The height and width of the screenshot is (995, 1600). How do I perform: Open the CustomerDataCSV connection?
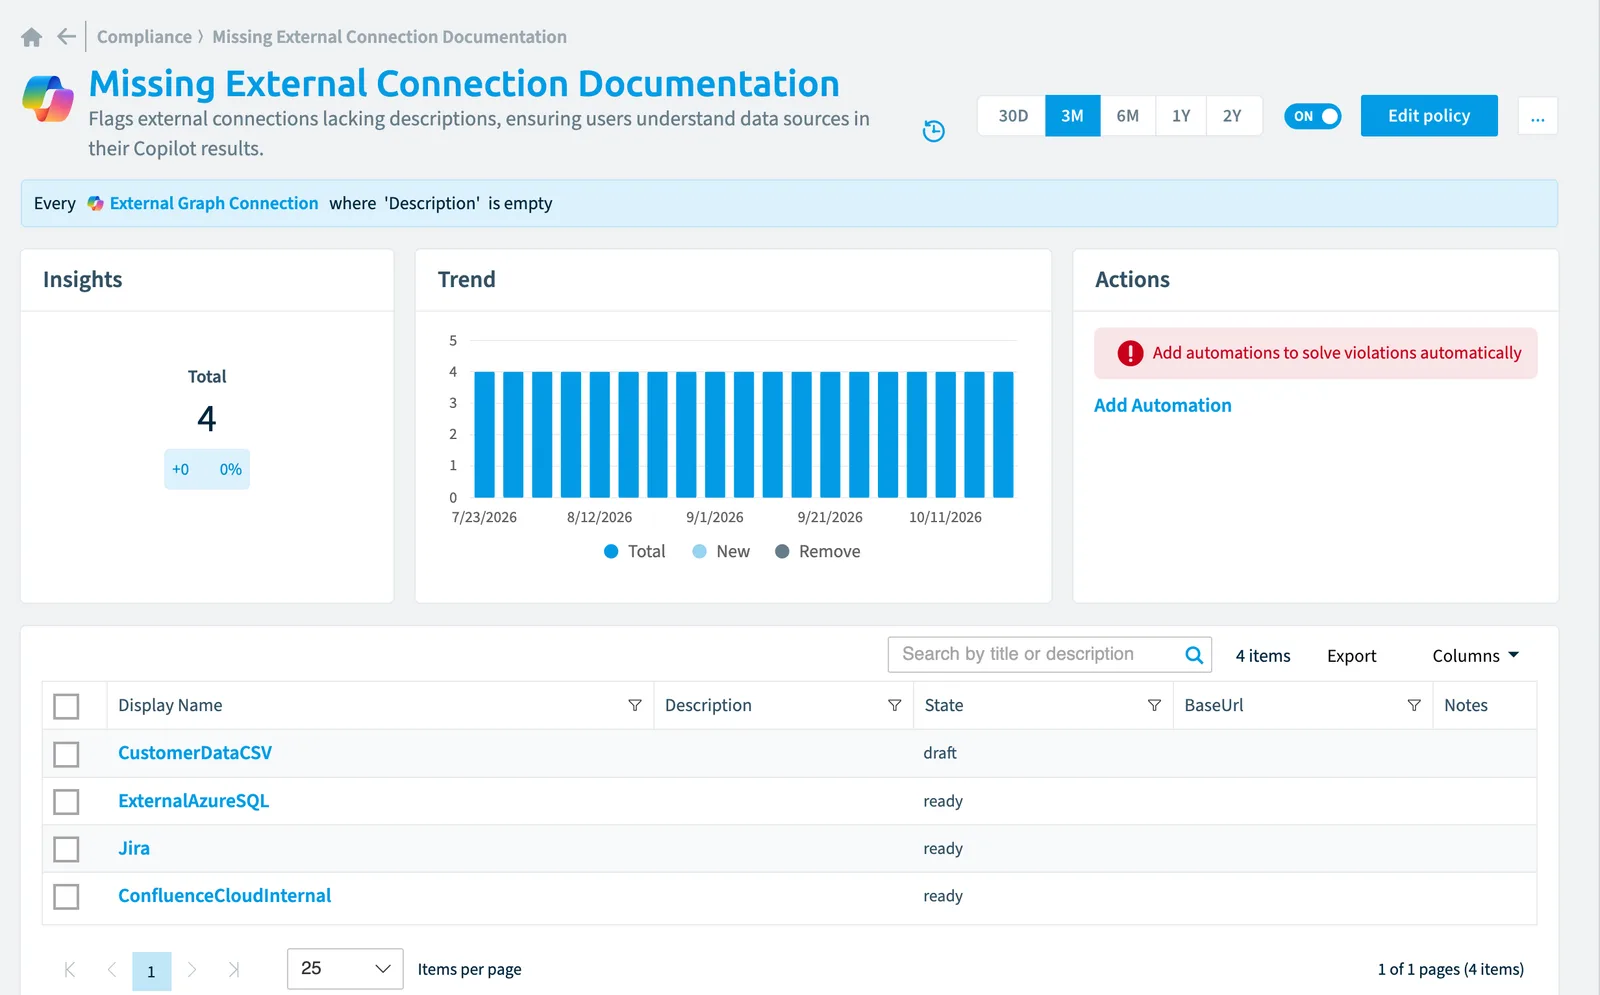(x=195, y=753)
